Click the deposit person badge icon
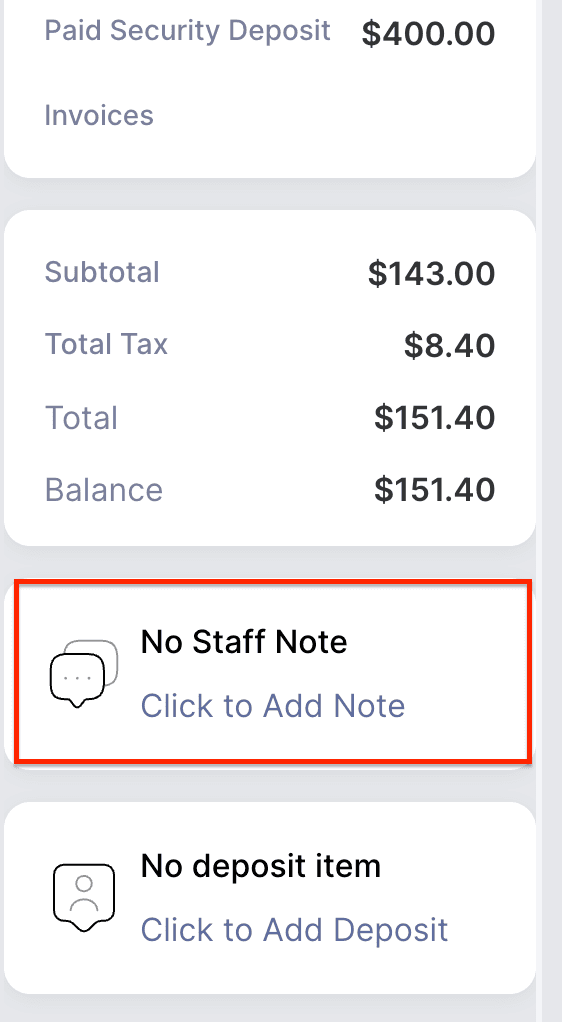This screenshot has height=1022, width=562. [x=84, y=898]
